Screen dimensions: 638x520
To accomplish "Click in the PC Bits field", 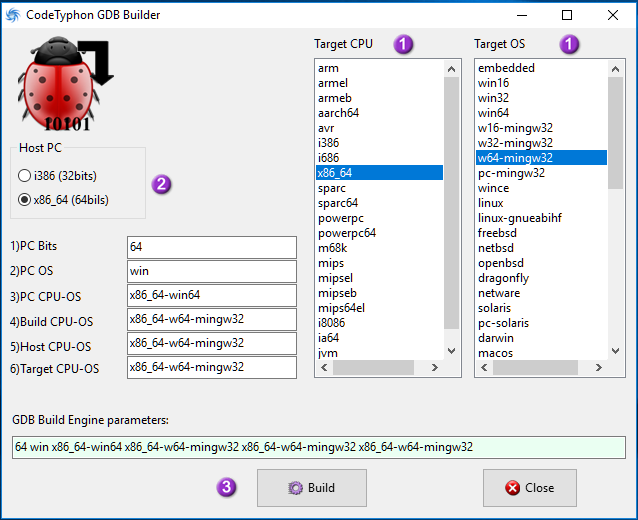I will coord(212,247).
